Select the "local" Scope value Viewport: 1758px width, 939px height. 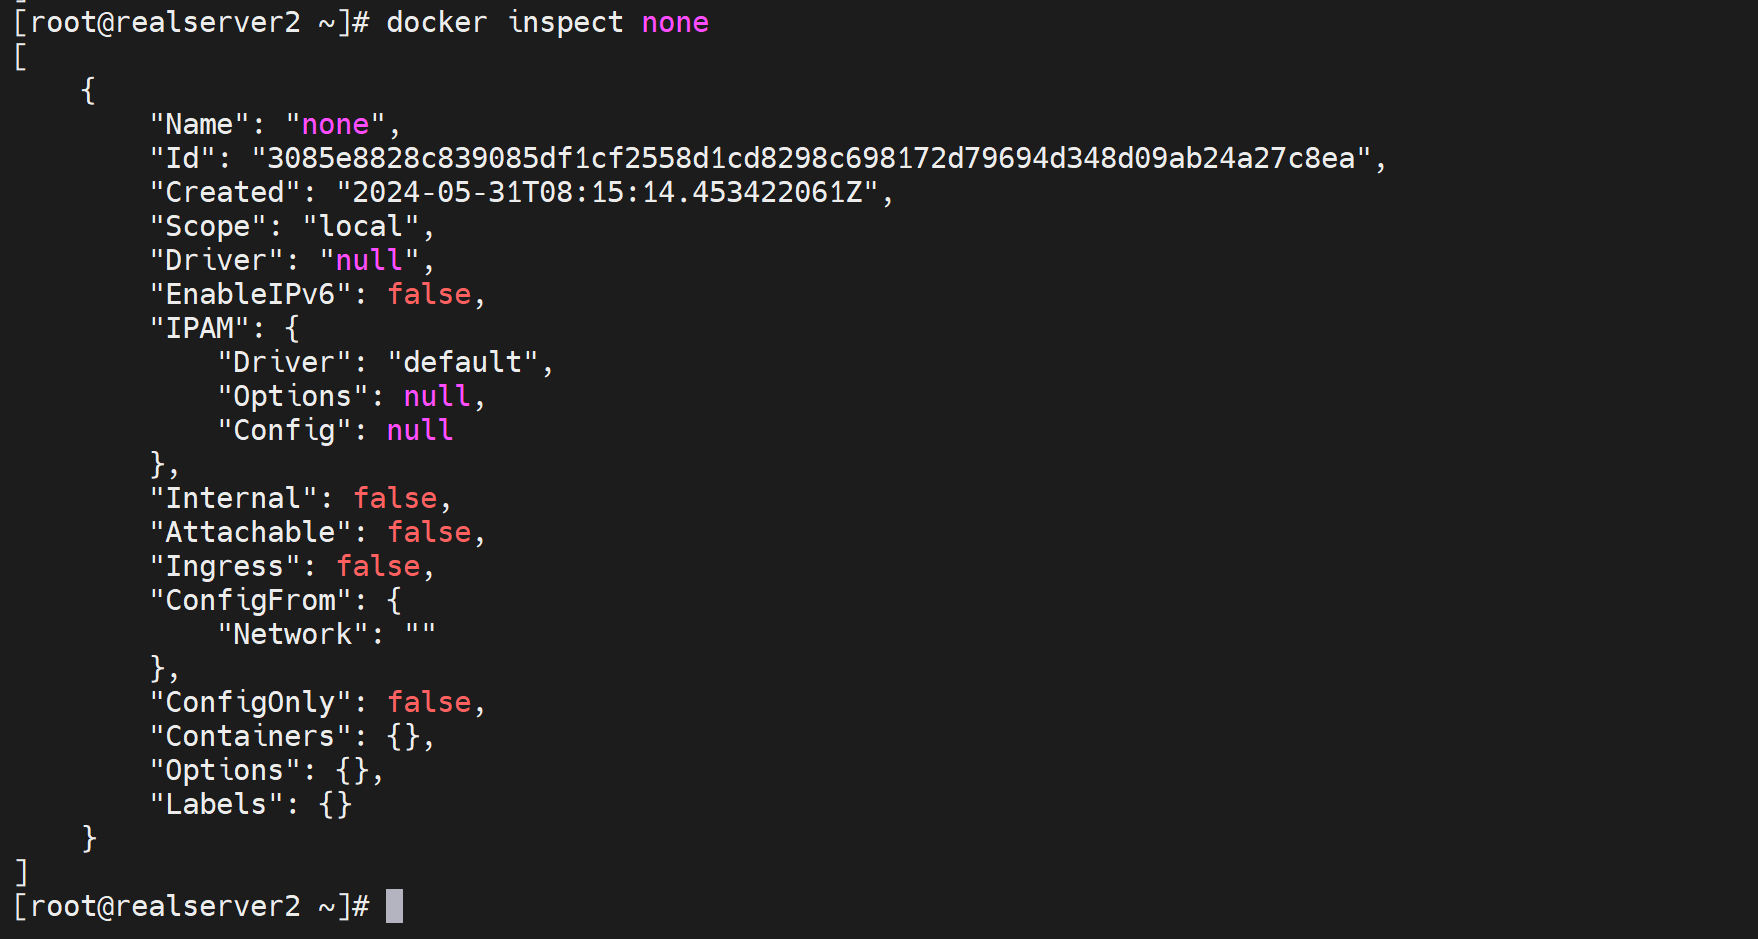pyautogui.click(x=360, y=226)
